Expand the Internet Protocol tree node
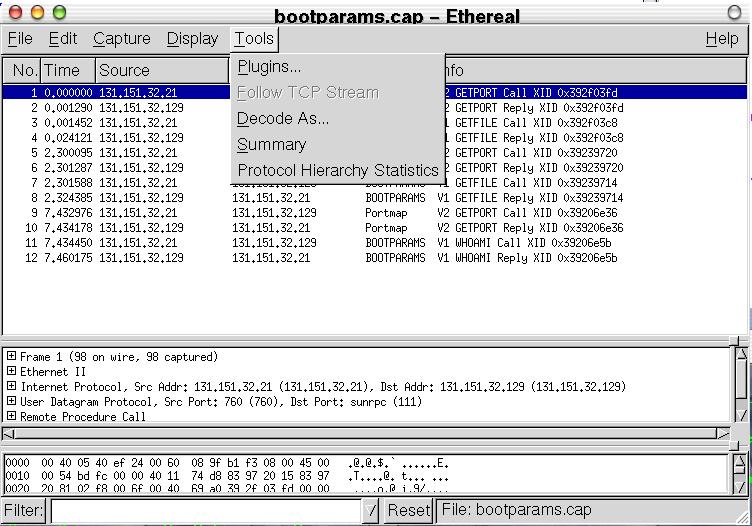 coord(11,386)
